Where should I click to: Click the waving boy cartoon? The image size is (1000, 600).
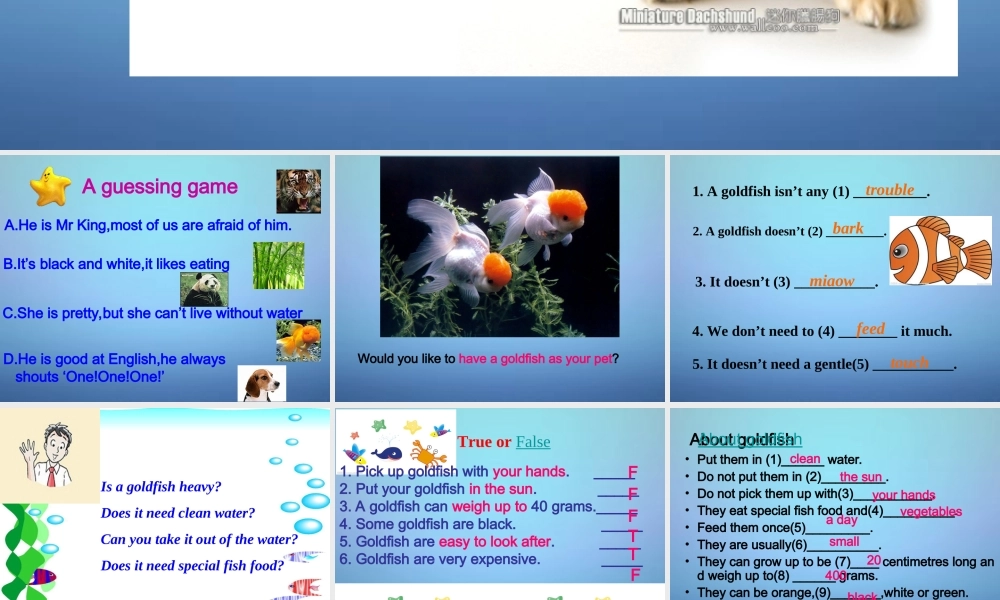tap(49, 454)
